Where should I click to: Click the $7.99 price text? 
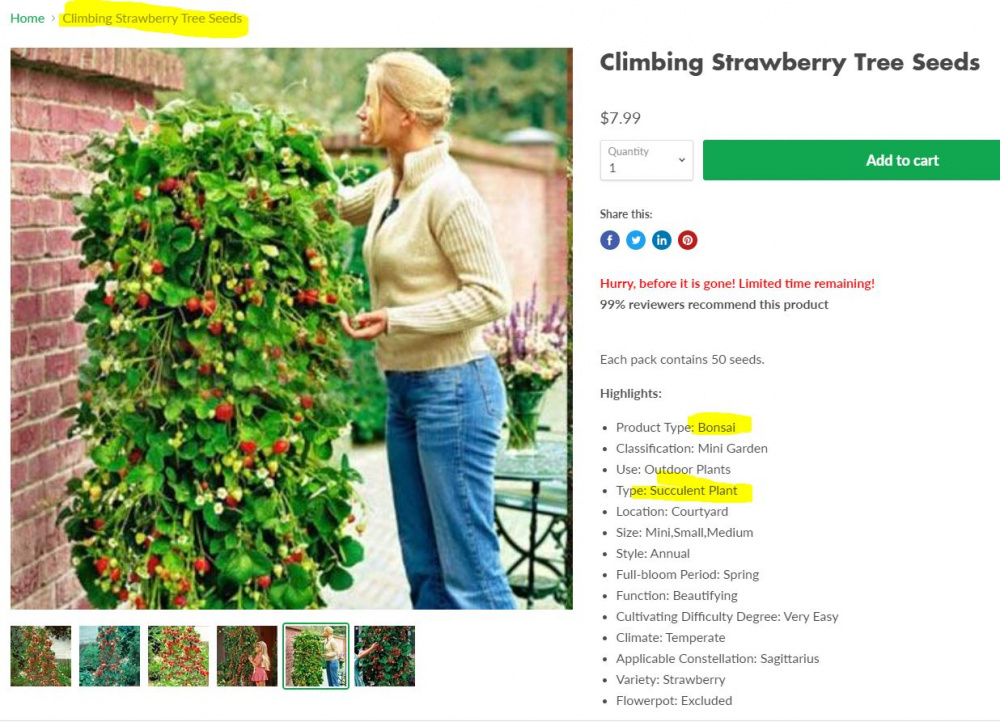point(620,118)
